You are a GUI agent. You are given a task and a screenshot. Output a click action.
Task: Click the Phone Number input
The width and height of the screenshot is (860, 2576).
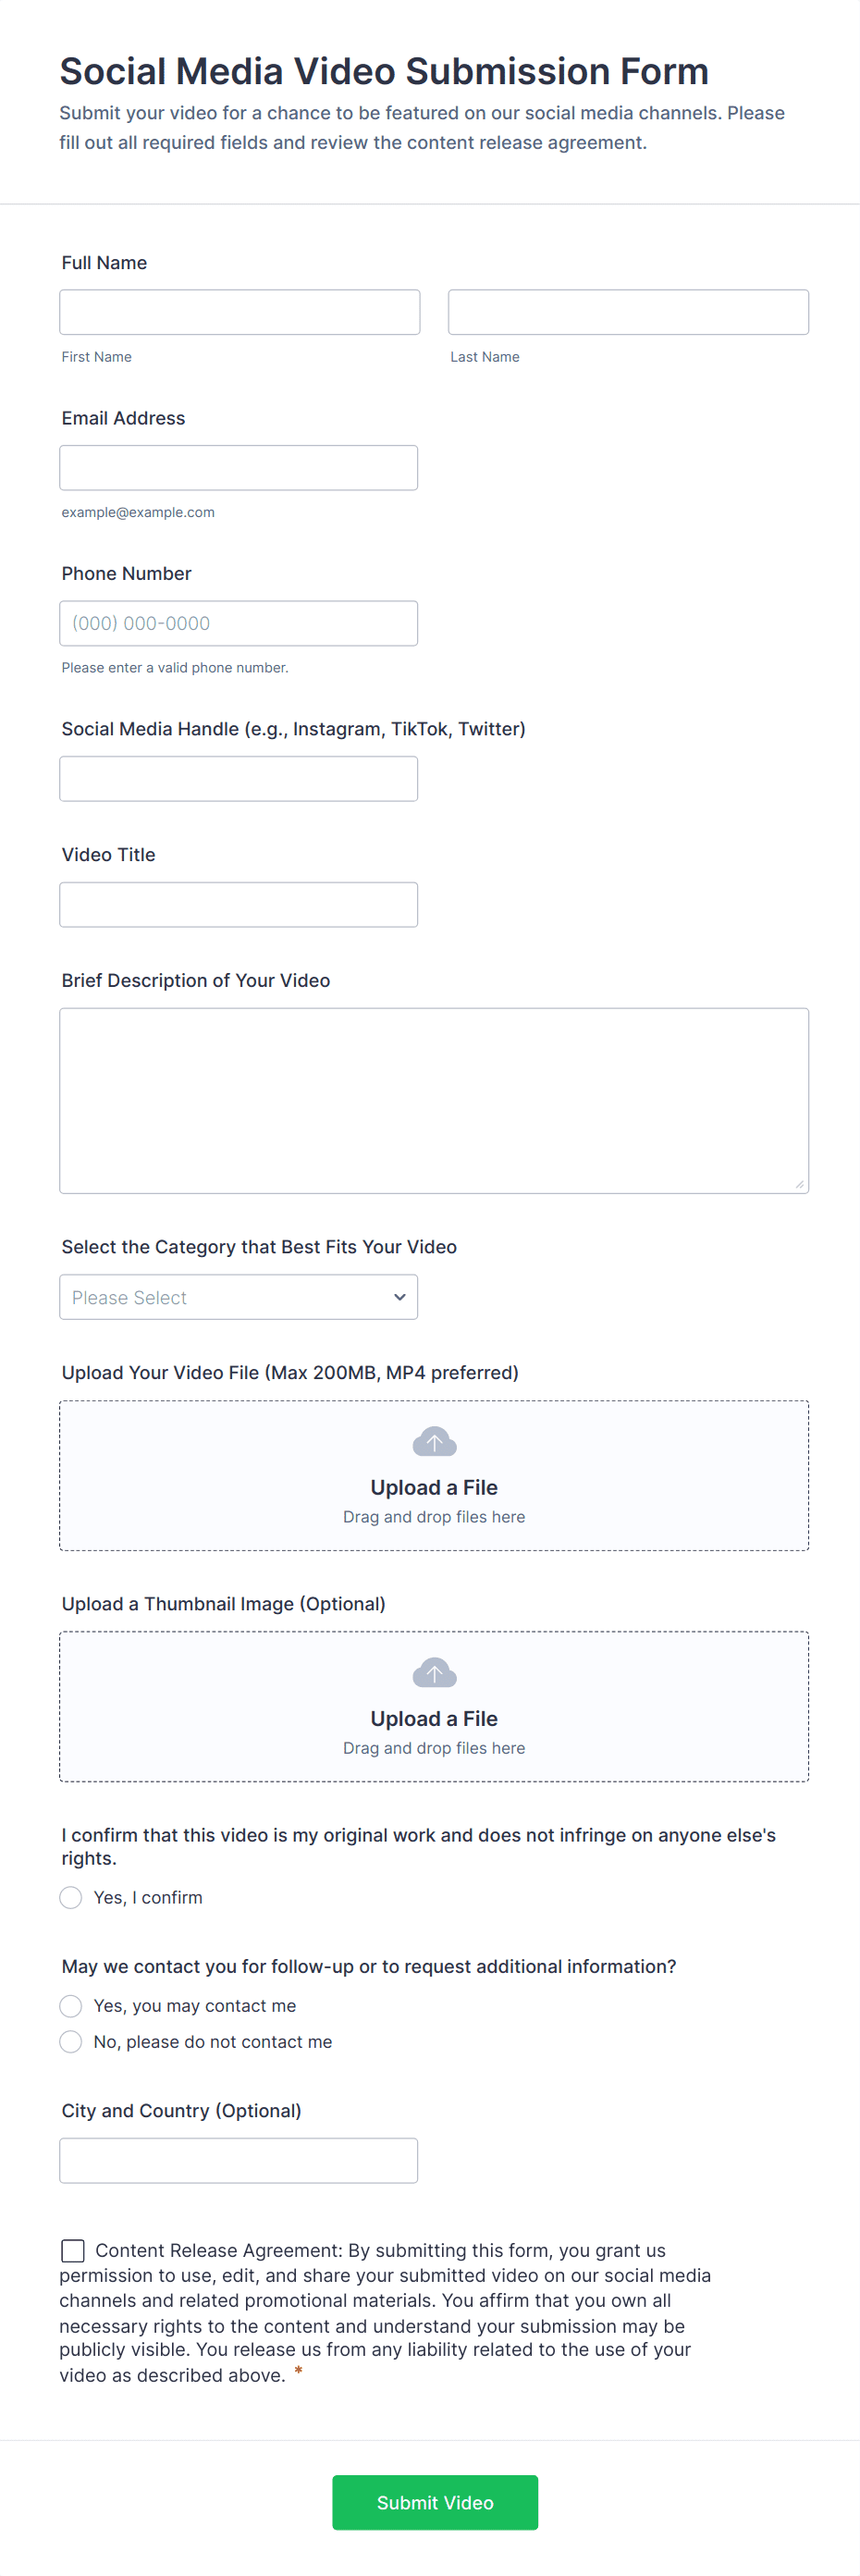click(x=238, y=623)
